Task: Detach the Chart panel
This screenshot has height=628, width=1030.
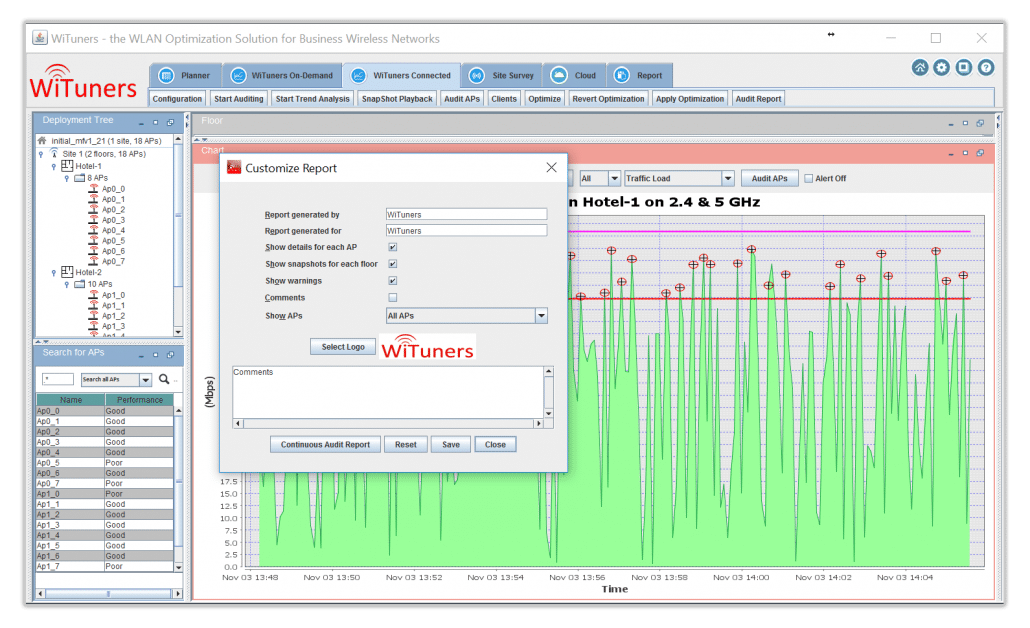Action: (980, 152)
